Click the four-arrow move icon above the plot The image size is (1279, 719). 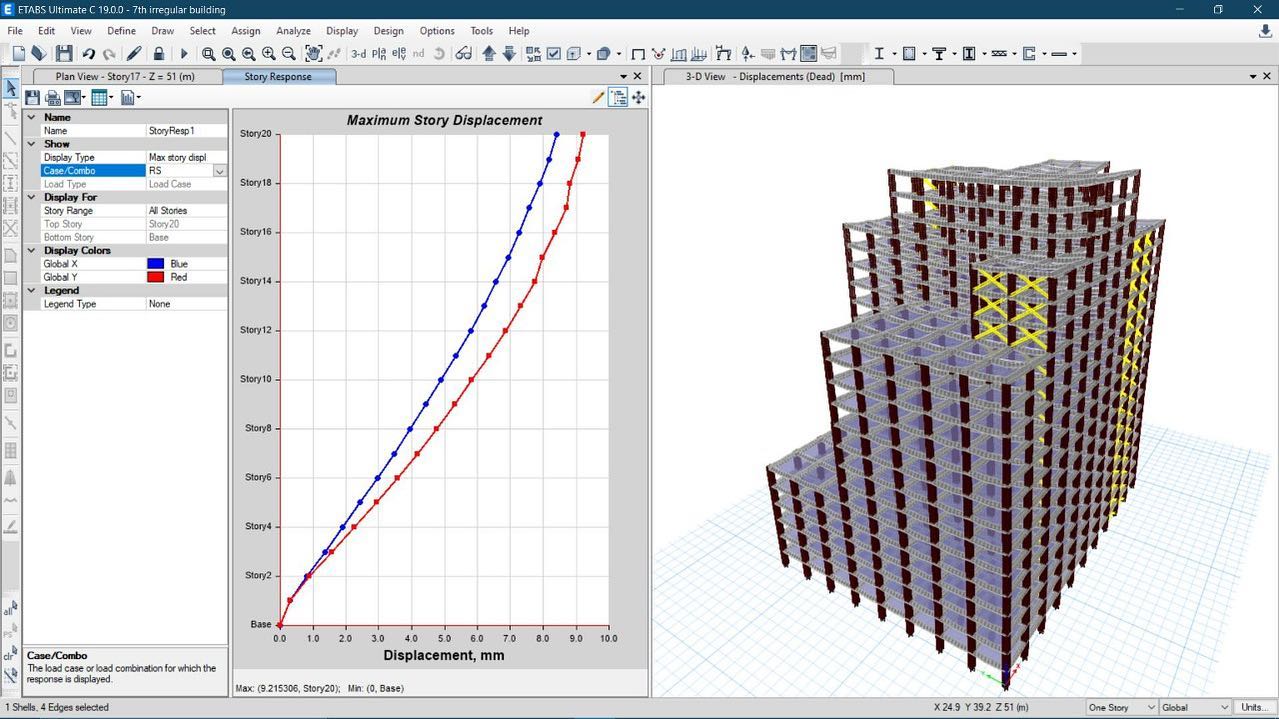638,97
